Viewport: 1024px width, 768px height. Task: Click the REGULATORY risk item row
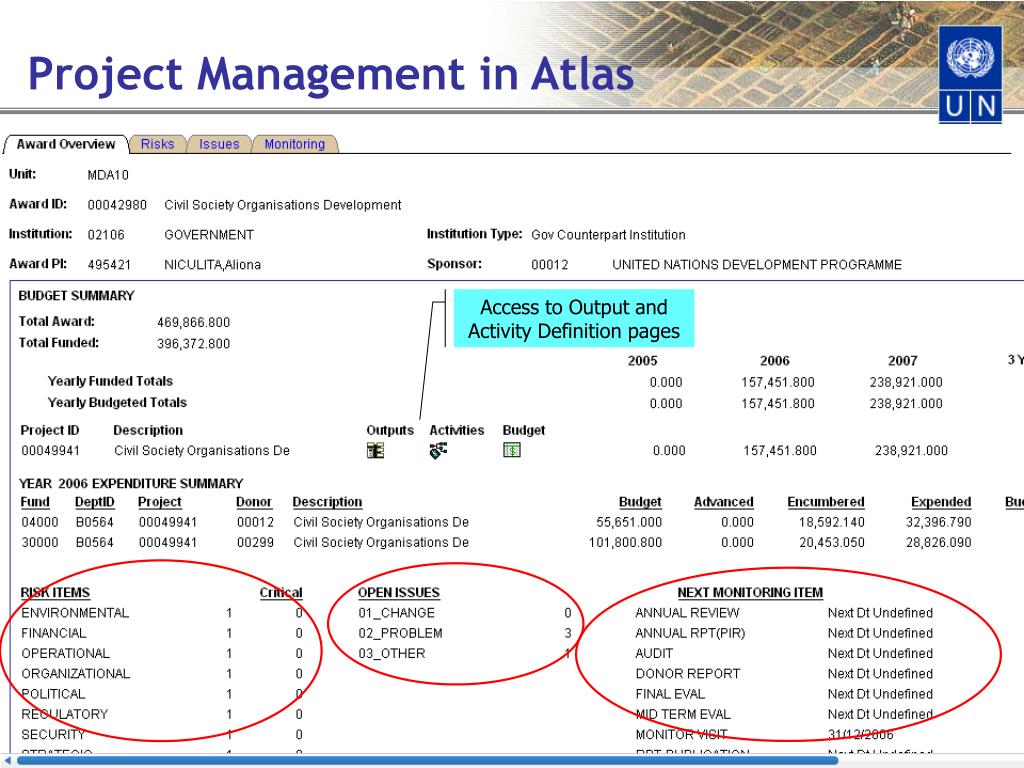[162, 714]
